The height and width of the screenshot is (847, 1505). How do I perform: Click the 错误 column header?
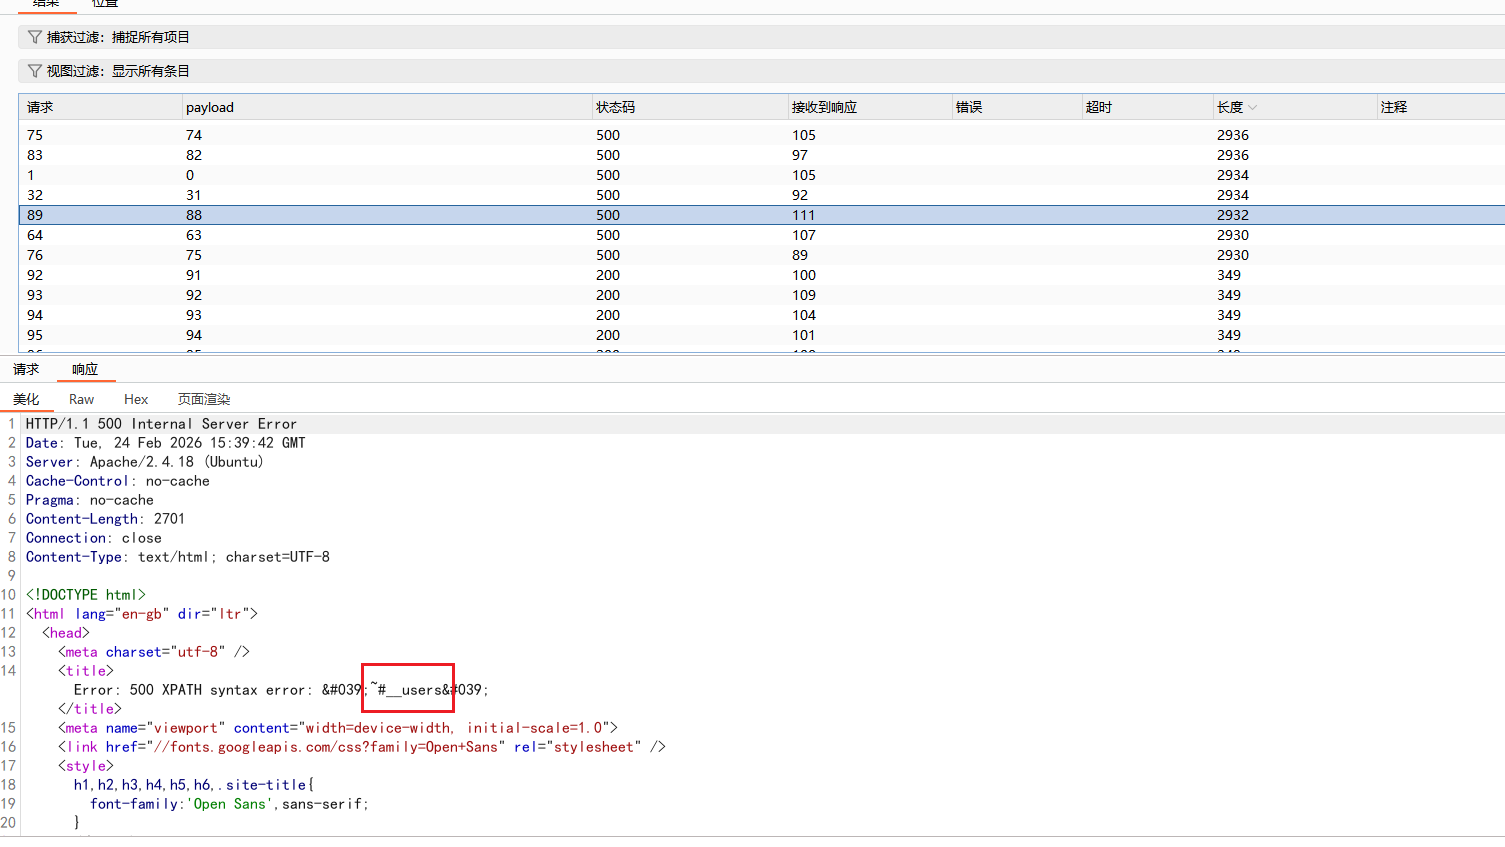969,107
